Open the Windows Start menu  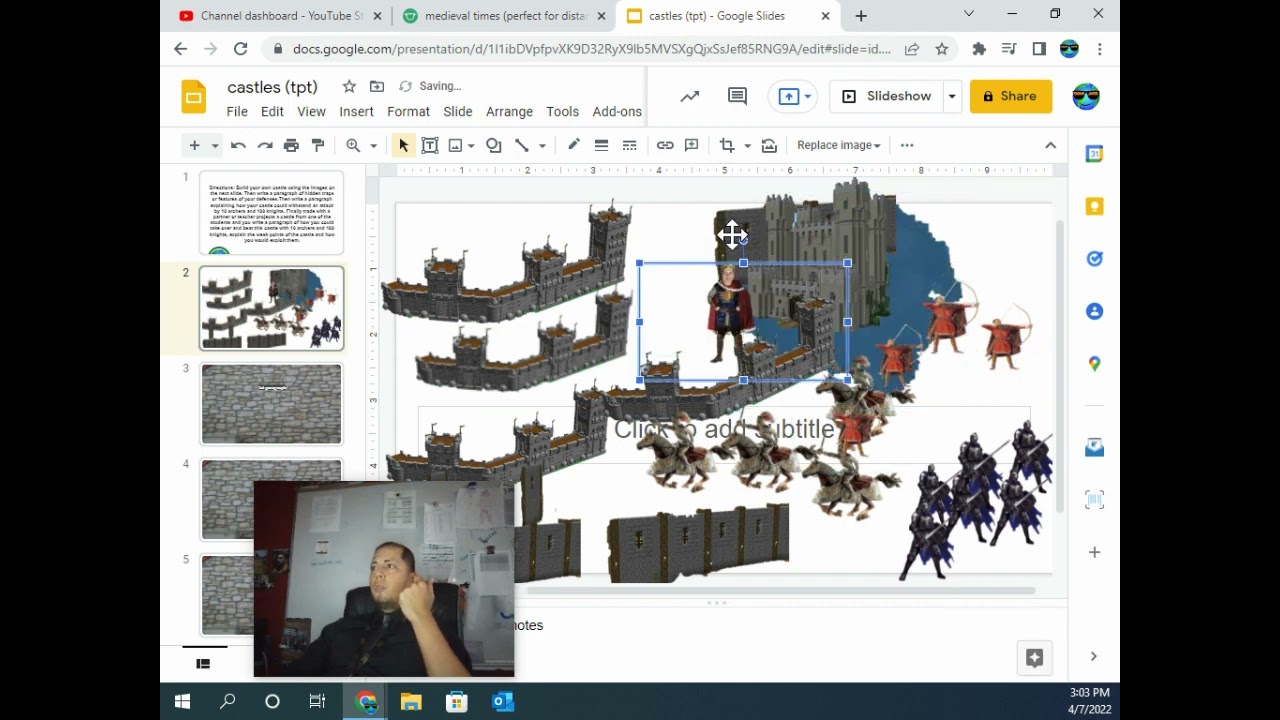[182, 702]
